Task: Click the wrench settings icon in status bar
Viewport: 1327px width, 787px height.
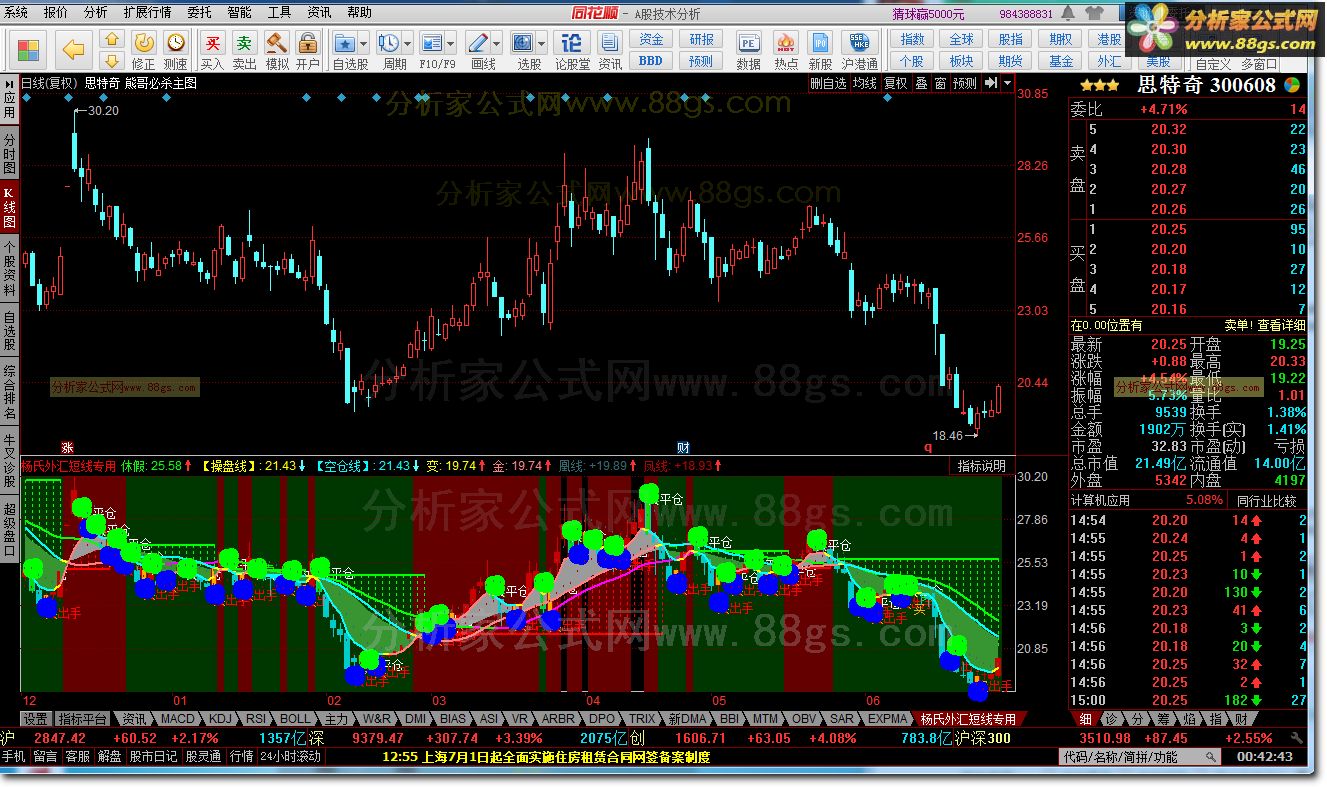Action: [x=1297, y=739]
